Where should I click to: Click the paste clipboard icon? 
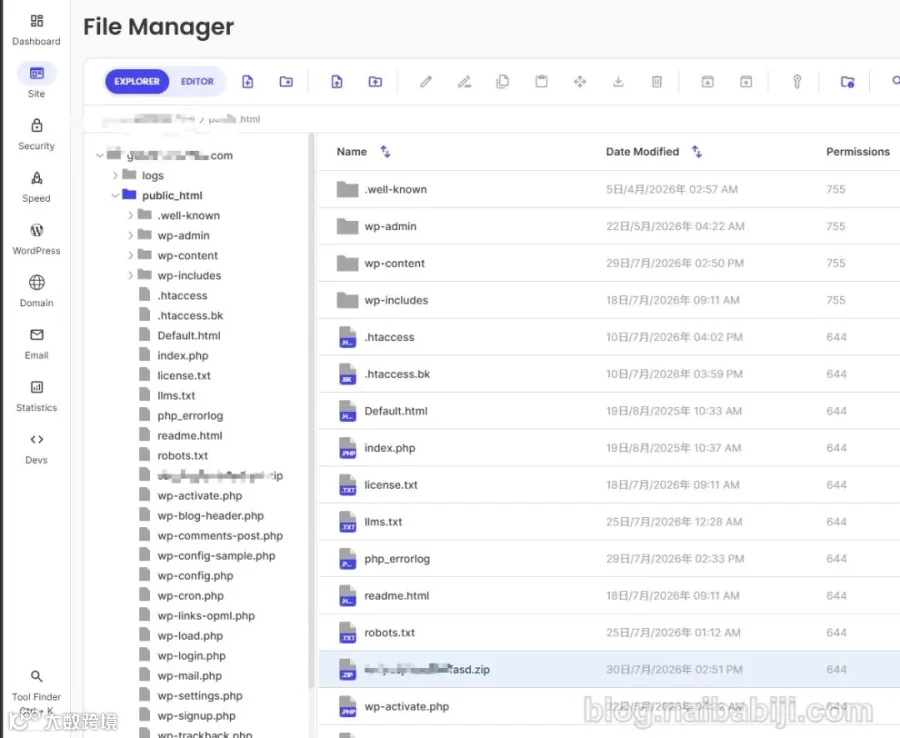tap(541, 81)
